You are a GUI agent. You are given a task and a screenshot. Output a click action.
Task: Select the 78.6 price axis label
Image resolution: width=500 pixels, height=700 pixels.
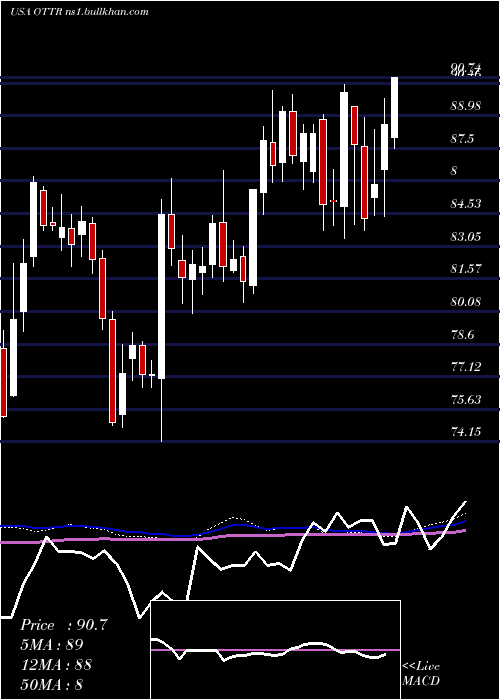pos(462,334)
